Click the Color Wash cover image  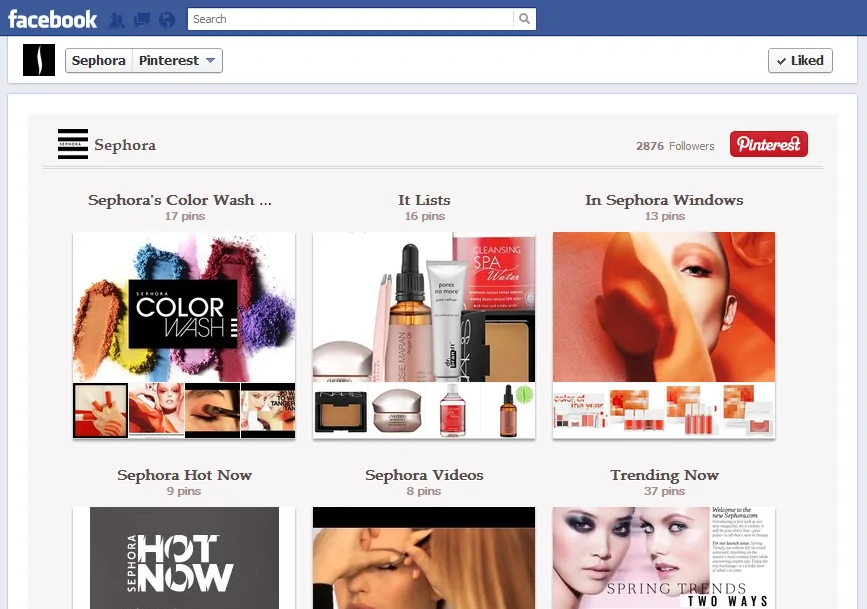click(x=184, y=307)
